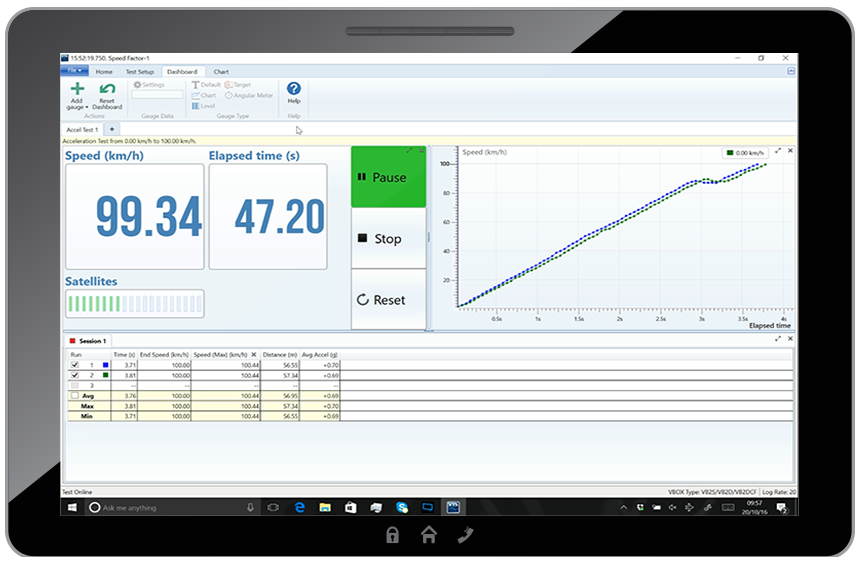Open the Chart ribbon tab
Screen dimensions: 861x566
pyautogui.click(x=221, y=72)
